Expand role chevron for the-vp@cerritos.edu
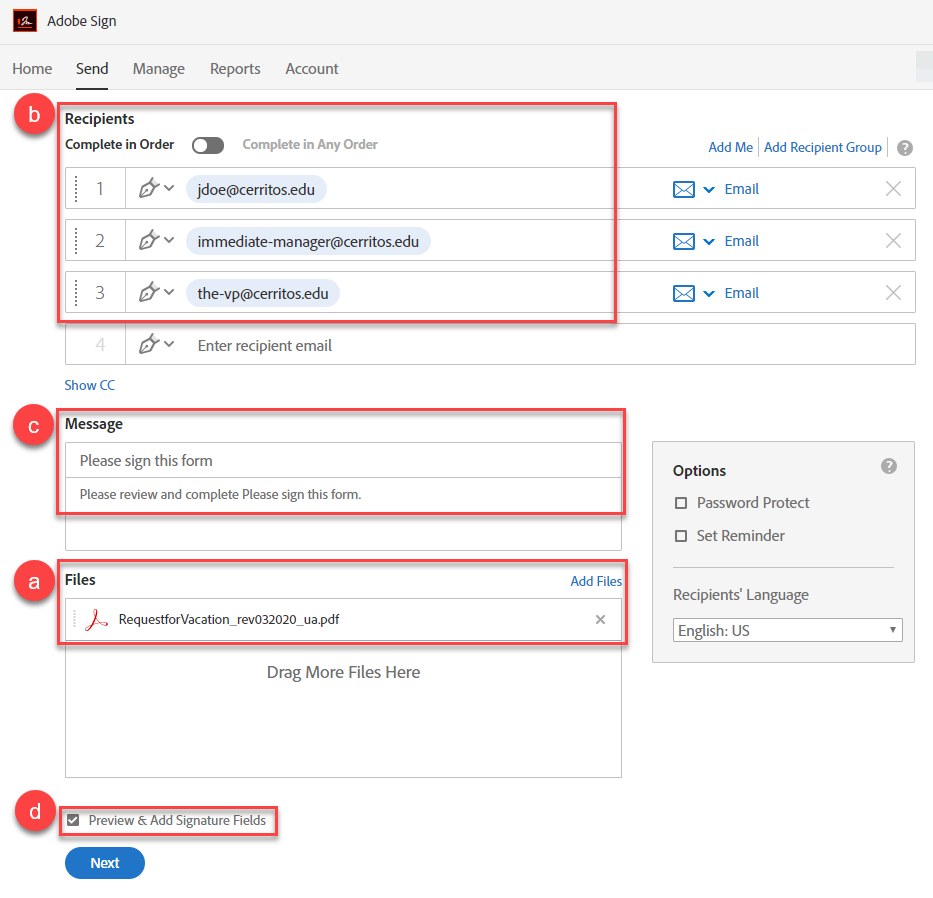Screen dimensions: 933x898 169,292
